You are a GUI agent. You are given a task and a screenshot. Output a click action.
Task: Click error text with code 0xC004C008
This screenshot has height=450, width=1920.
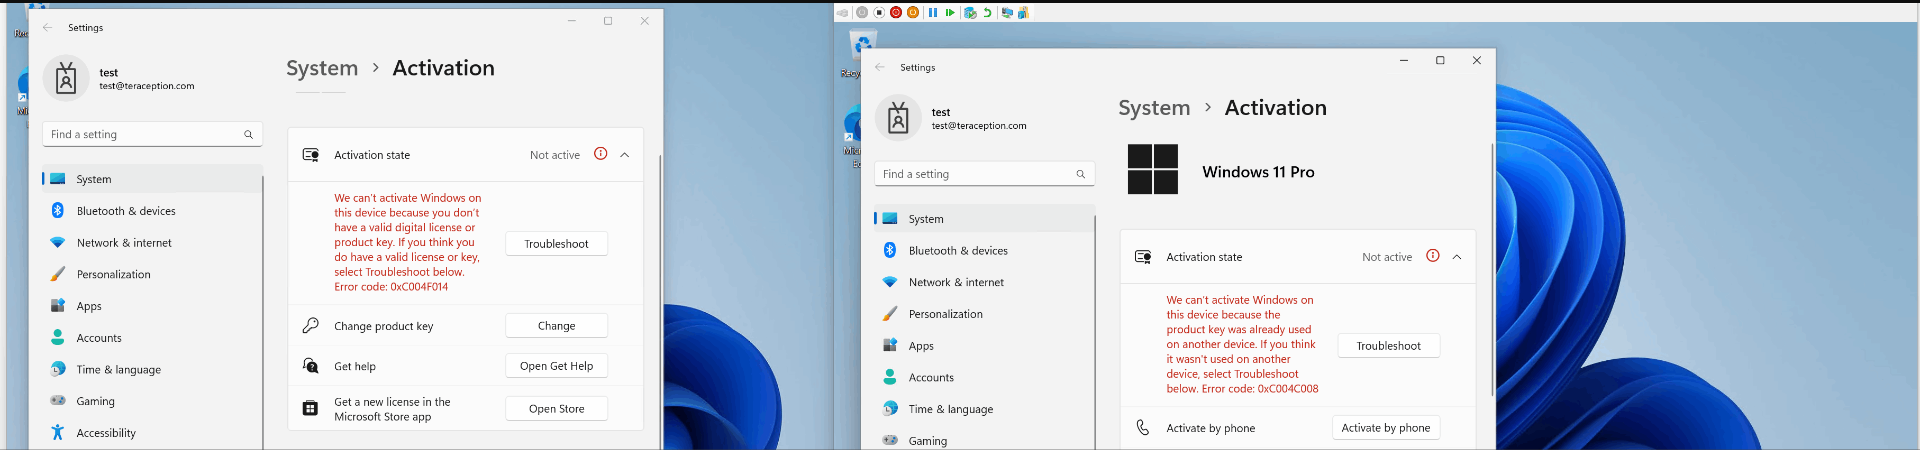click(1242, 344)
